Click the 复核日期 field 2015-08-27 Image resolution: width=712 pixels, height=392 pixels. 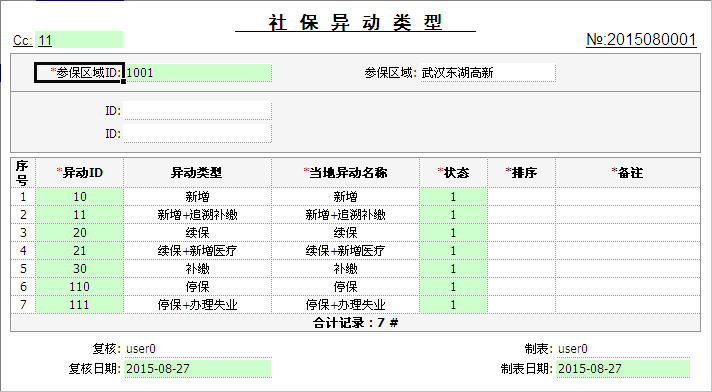(x=198, y=368)
